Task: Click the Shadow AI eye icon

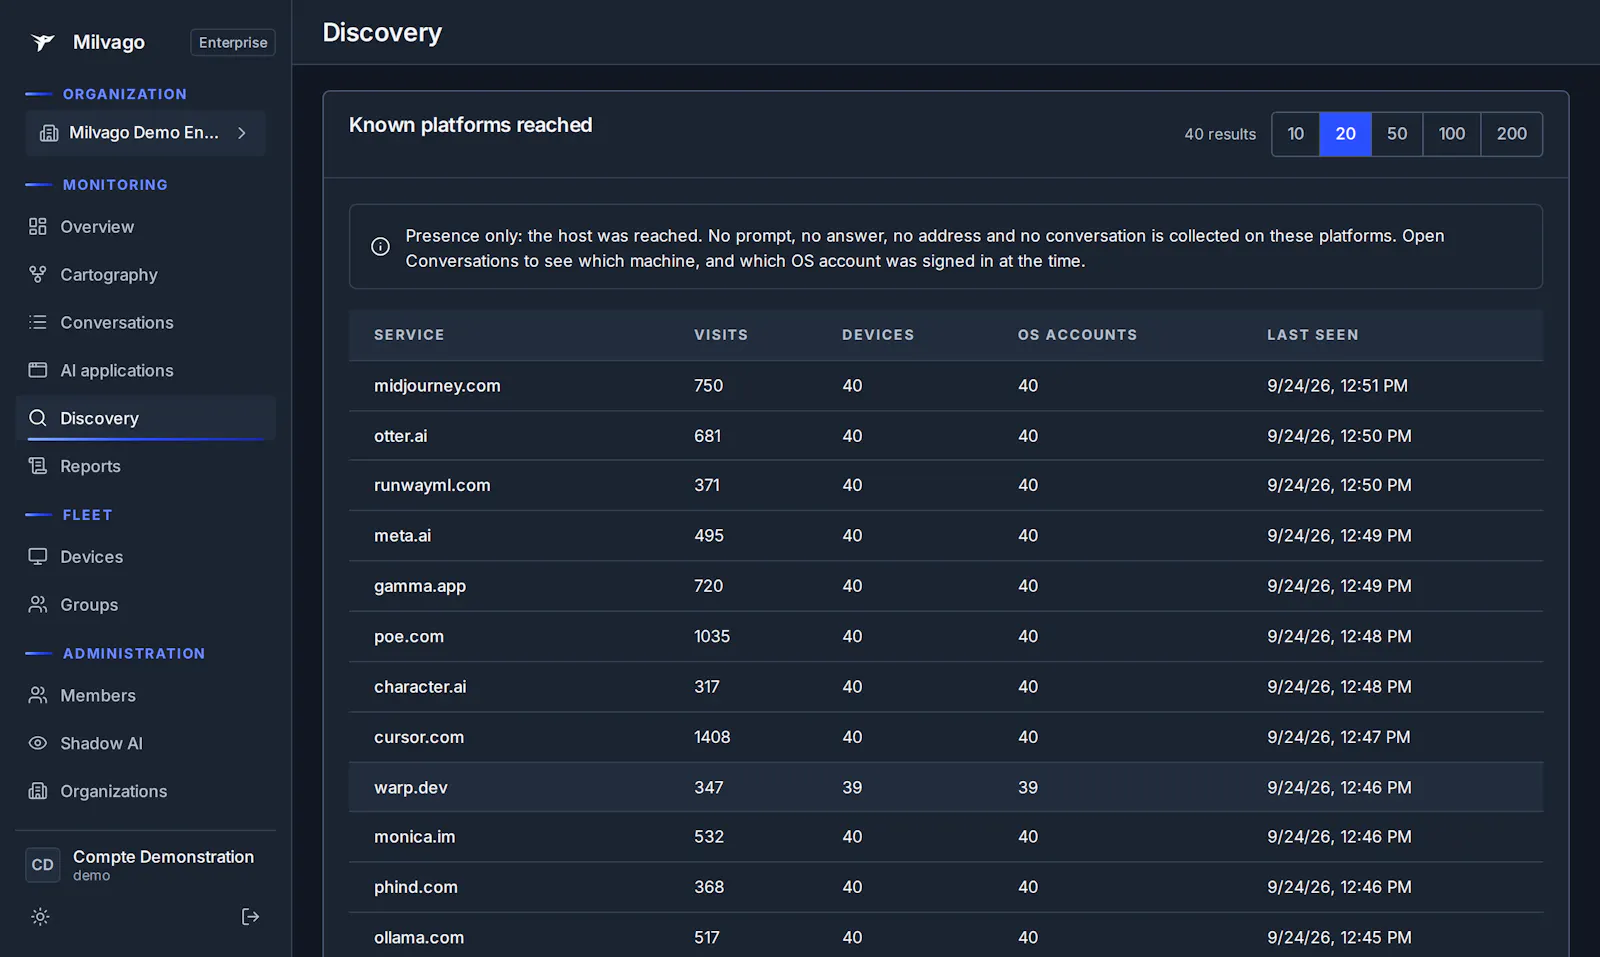Action: coord(38,743)
